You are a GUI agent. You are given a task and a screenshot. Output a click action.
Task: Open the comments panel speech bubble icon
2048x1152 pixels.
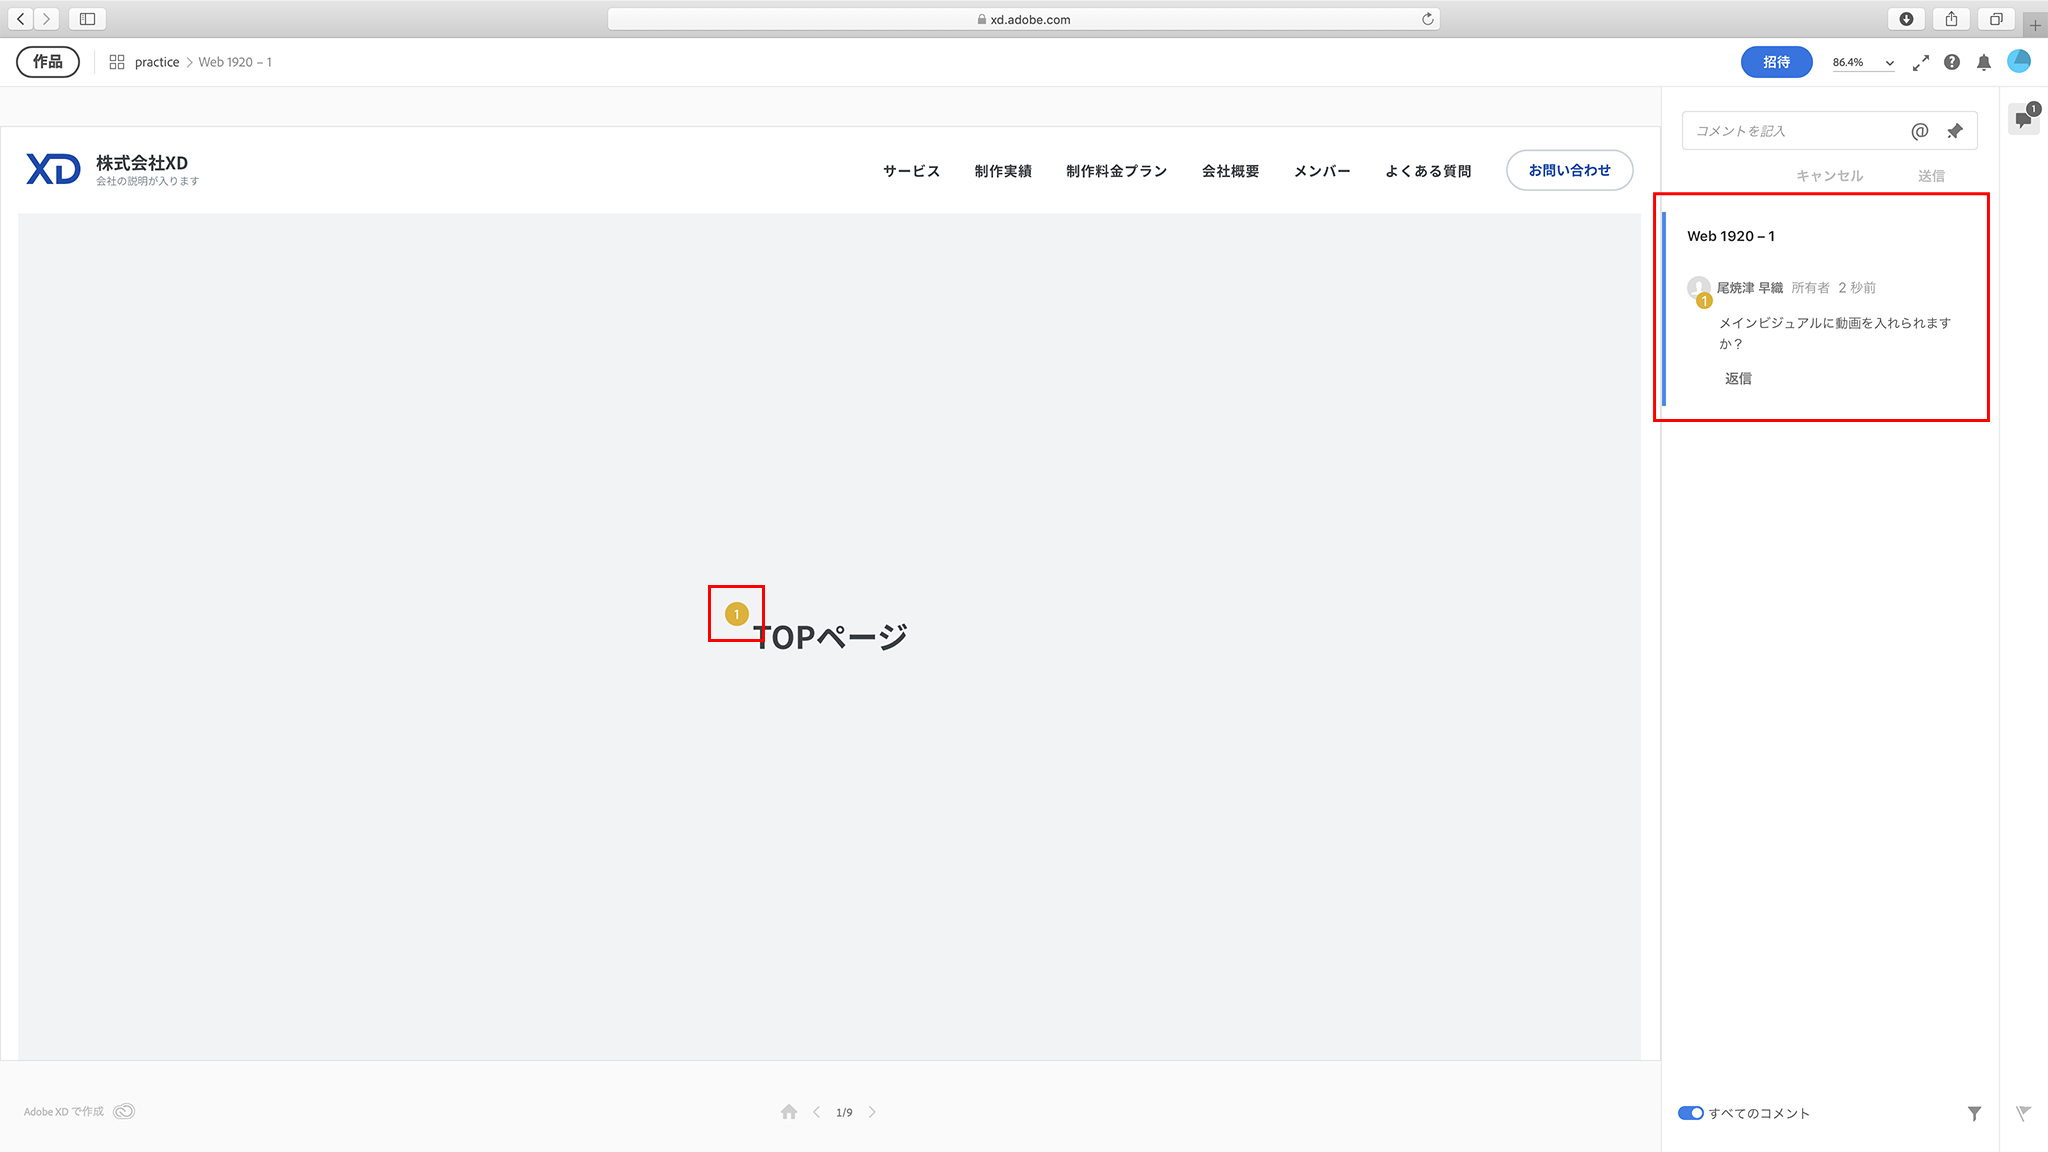(x=2024, y=119)
